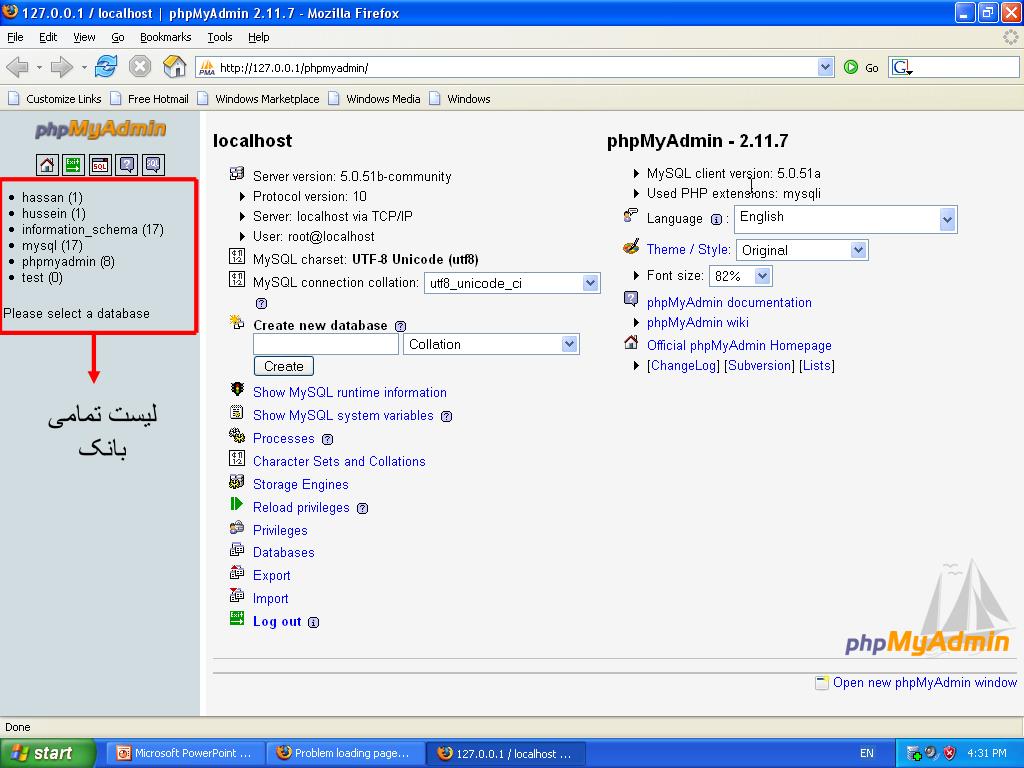The height and width of the screenshot is (768, 1024).
Task: Open the MySQL connection collation dropdown
Action: 512,283
